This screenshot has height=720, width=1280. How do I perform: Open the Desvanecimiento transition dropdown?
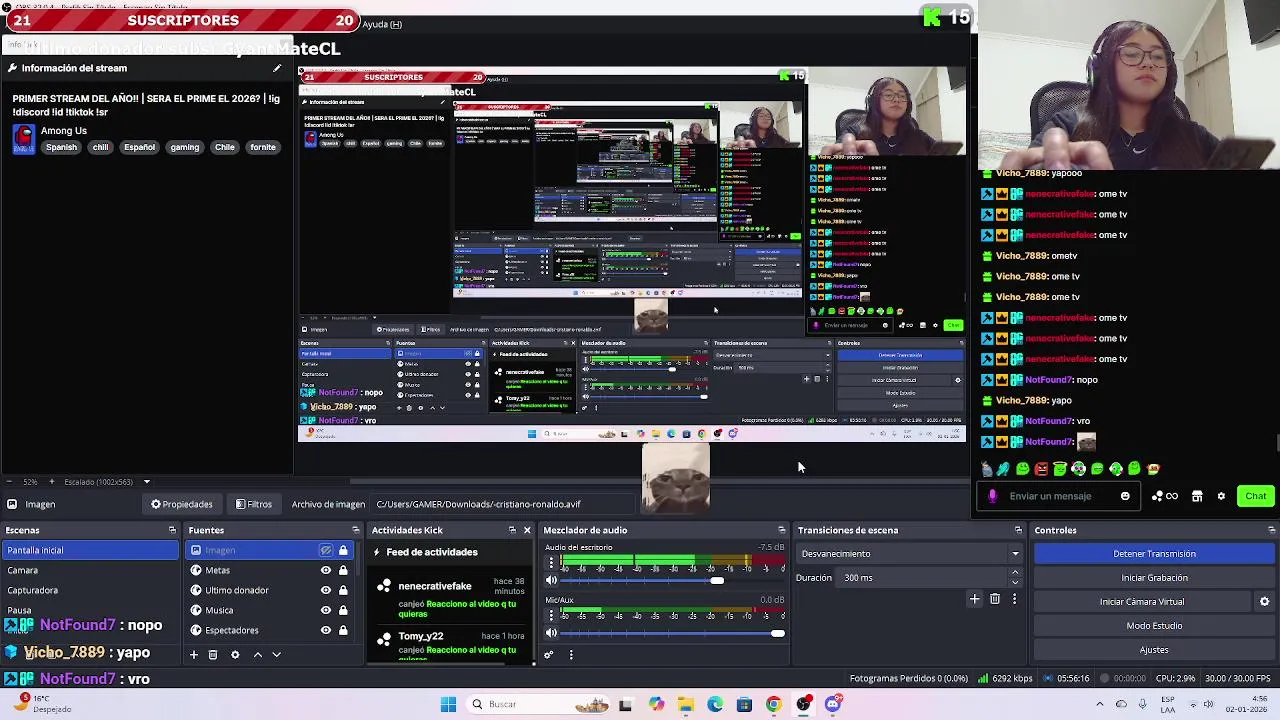(909, 554)
